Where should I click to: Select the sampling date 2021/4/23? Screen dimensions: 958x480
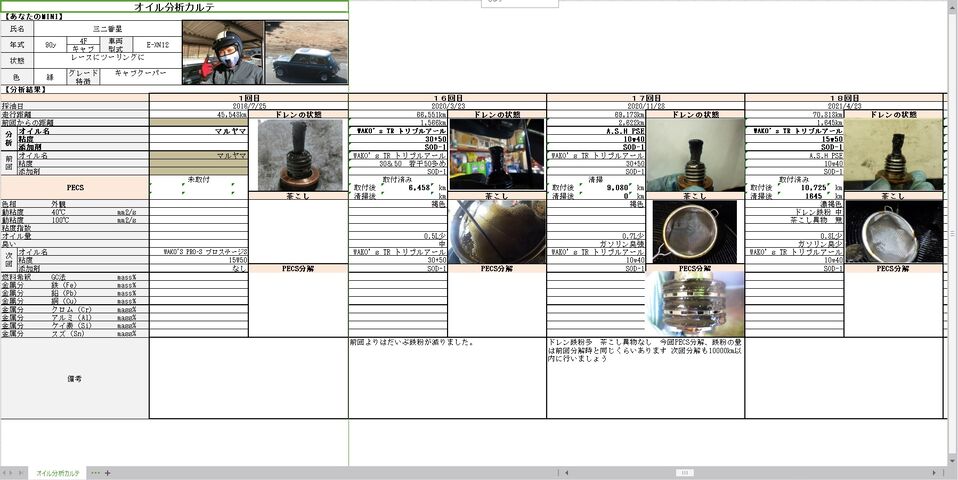pos(844,106)
